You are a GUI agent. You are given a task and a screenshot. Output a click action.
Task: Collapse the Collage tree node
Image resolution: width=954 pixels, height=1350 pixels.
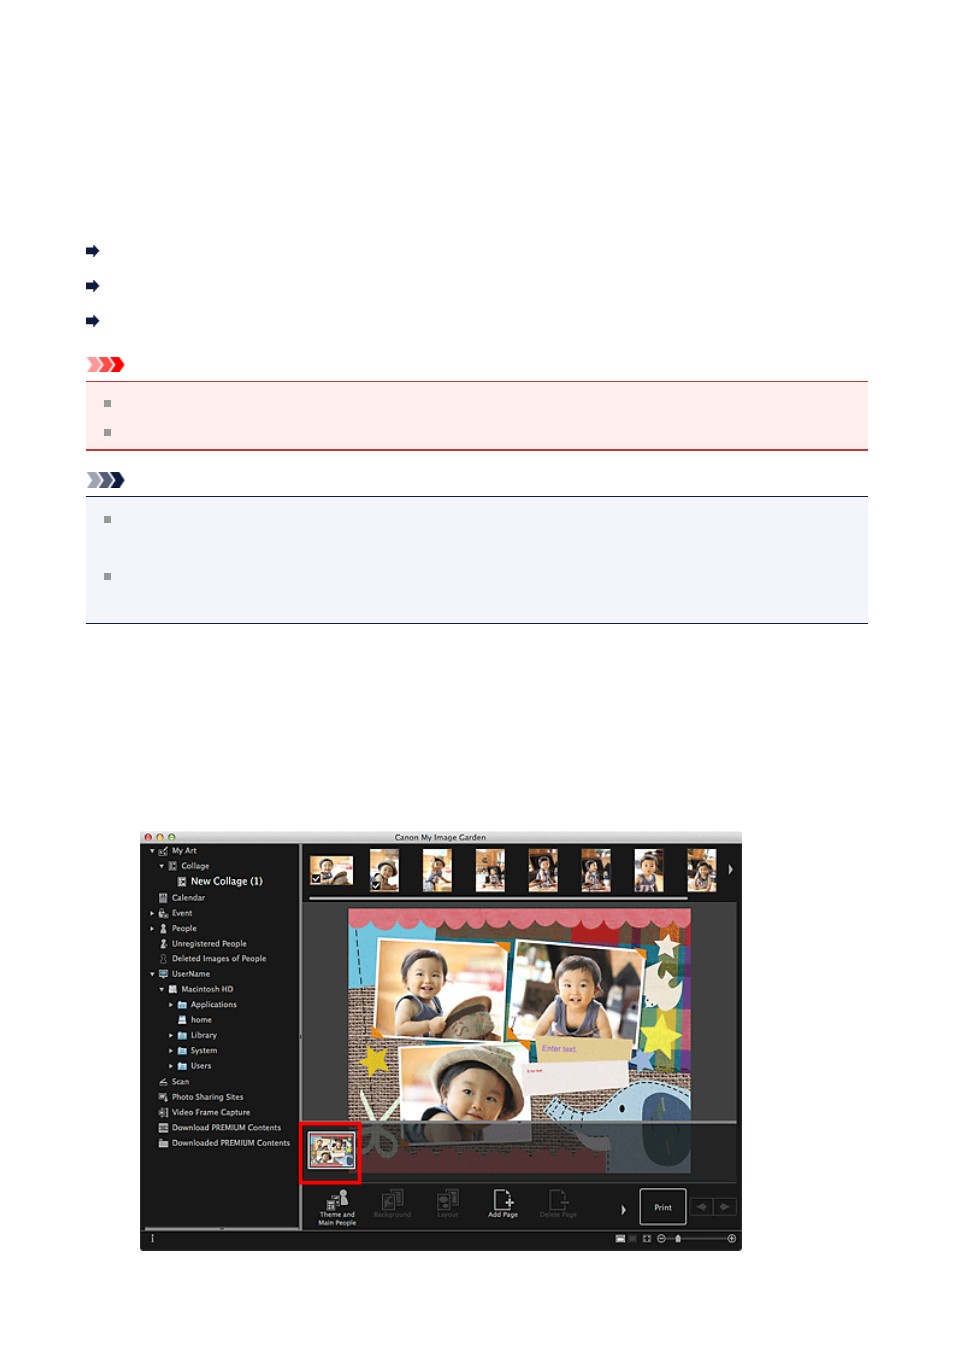[162, 866]
